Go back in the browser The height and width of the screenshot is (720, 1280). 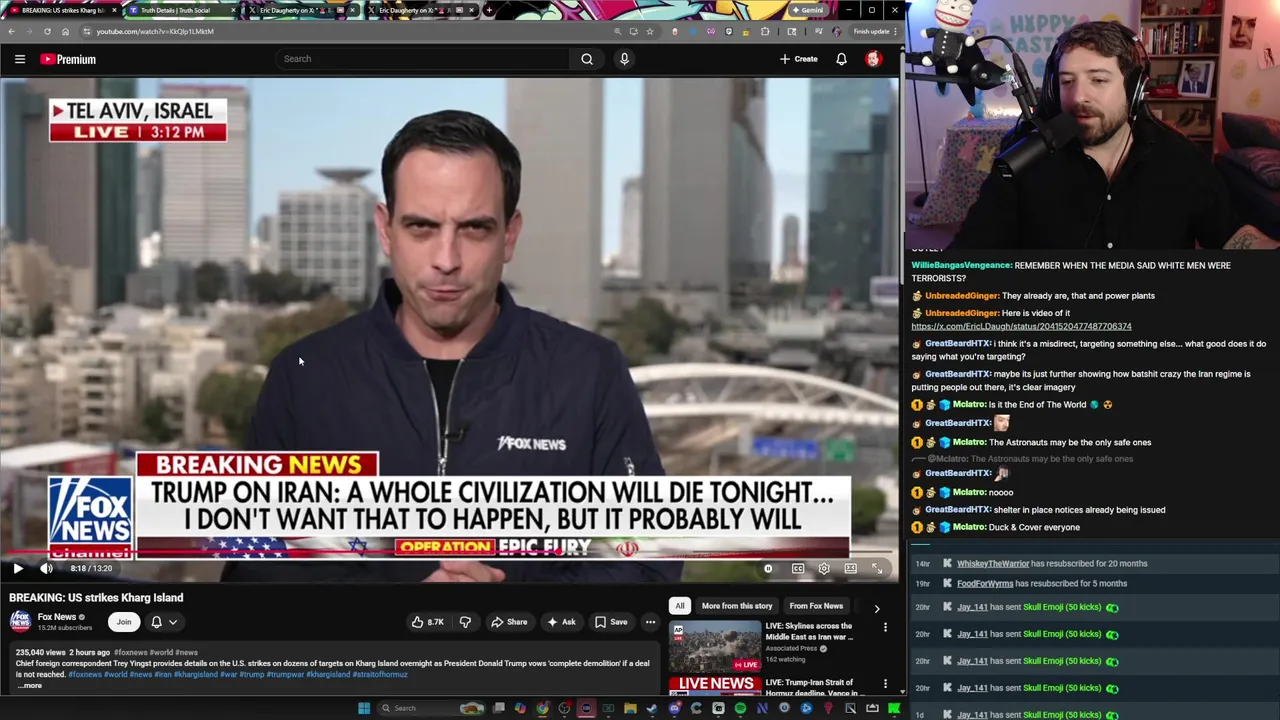(11, 31)
